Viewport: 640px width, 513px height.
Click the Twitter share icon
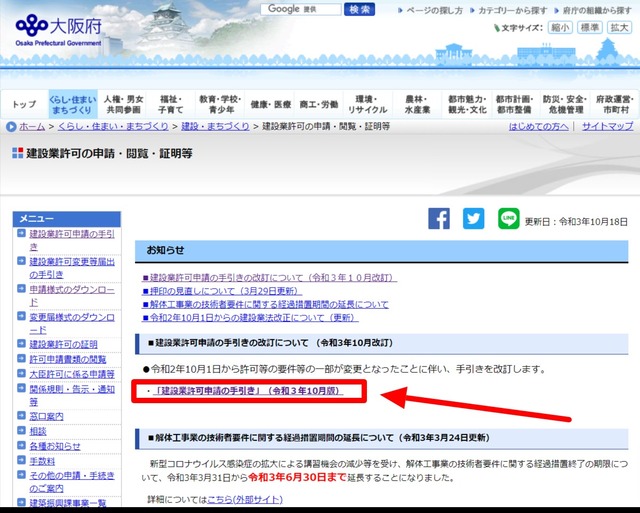pyautogui.click(x=473, y=219)
